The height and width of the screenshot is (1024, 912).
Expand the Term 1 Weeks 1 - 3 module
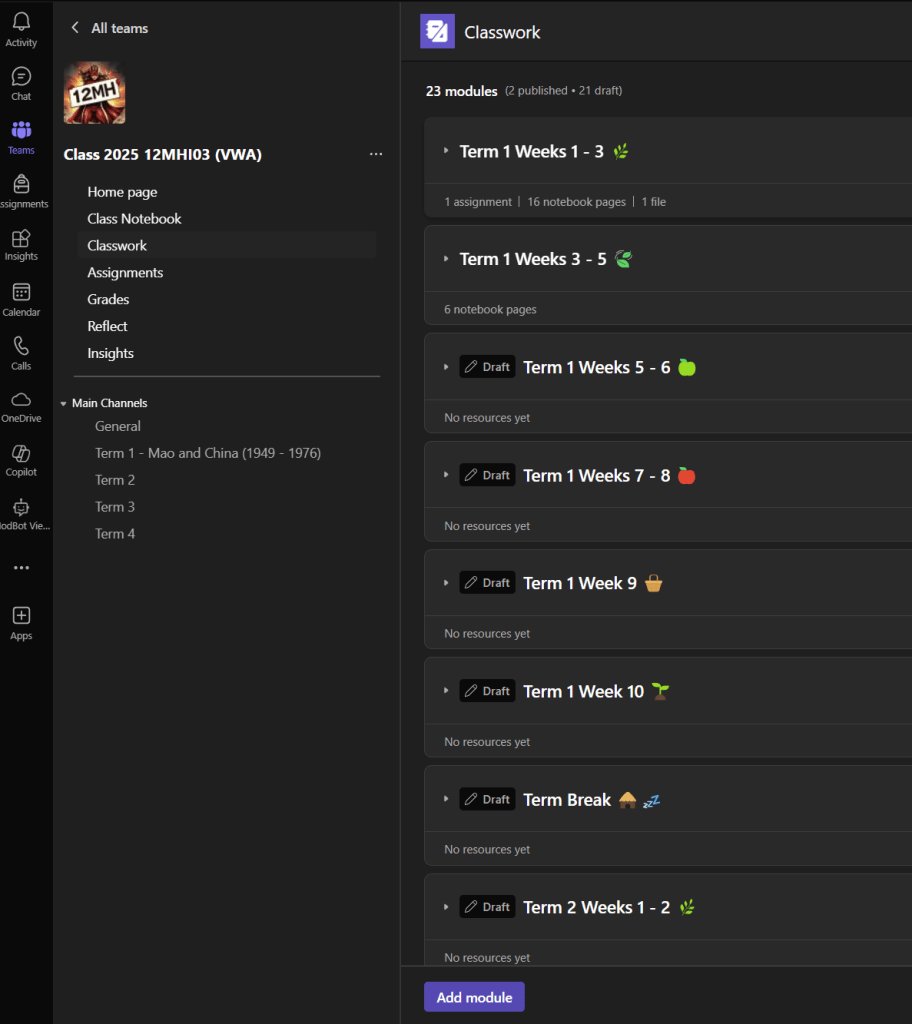coord(446,151)
